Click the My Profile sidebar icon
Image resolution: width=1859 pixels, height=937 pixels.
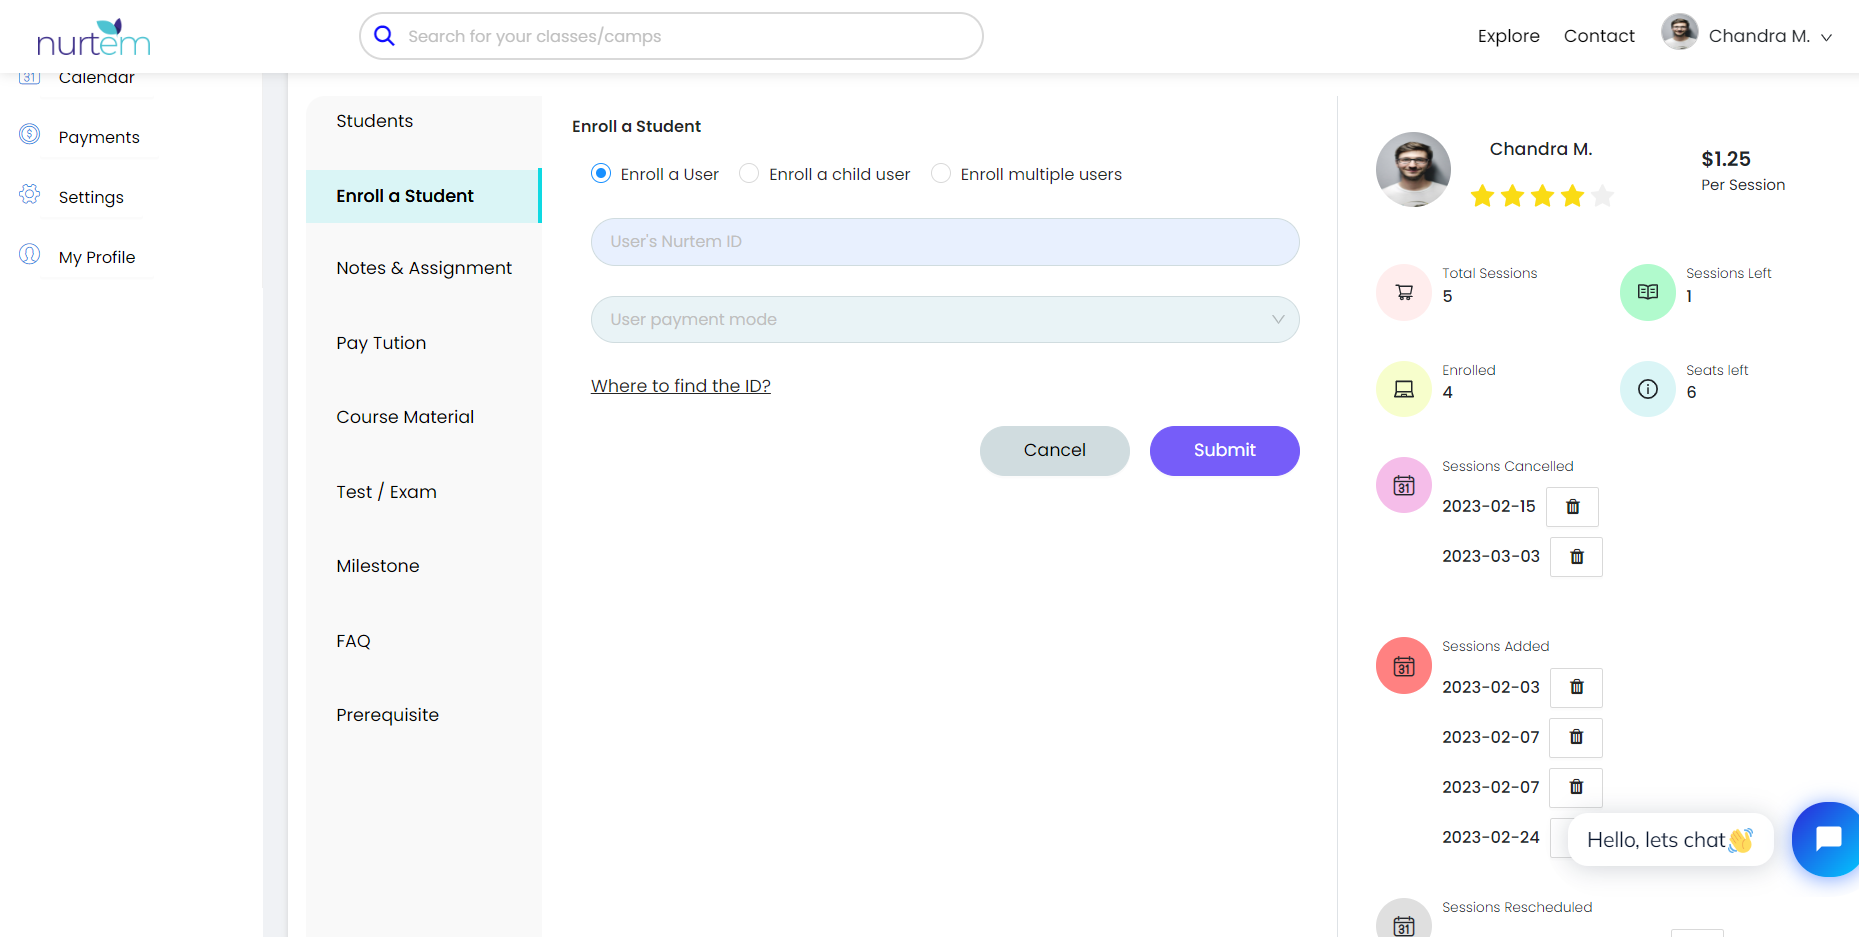click(30, 254)
